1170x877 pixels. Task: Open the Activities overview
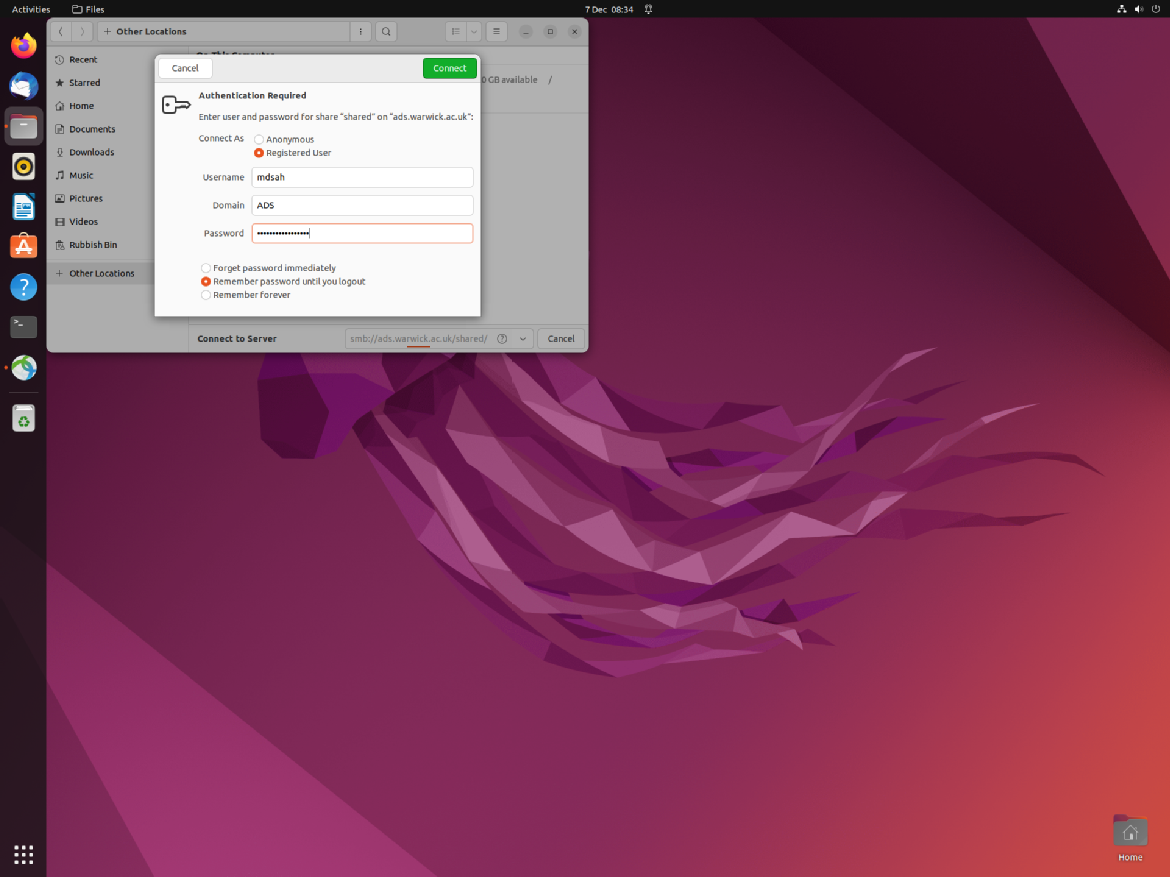31,9
